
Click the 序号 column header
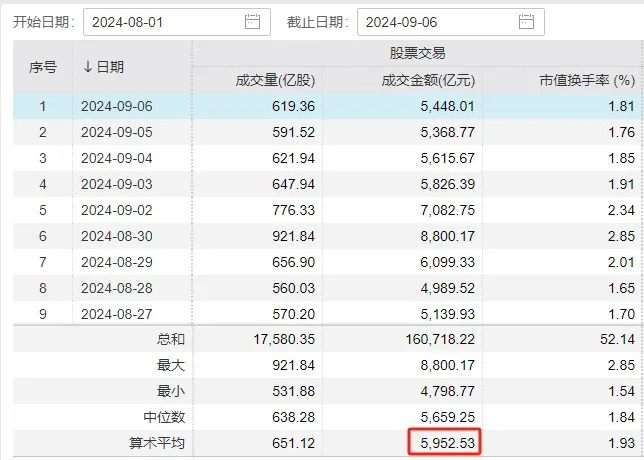click(43, 67)
